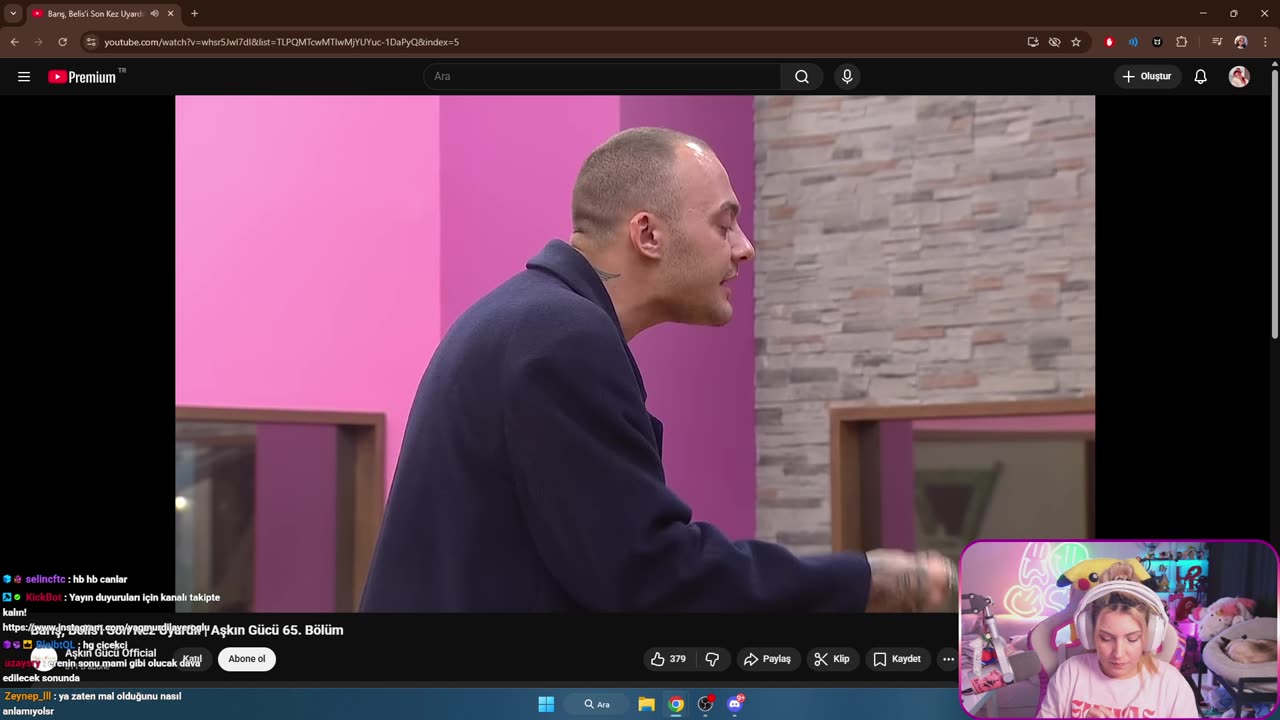Open a new browser tab
Viewport: 1280px width, 720px height.
(194, 13)
